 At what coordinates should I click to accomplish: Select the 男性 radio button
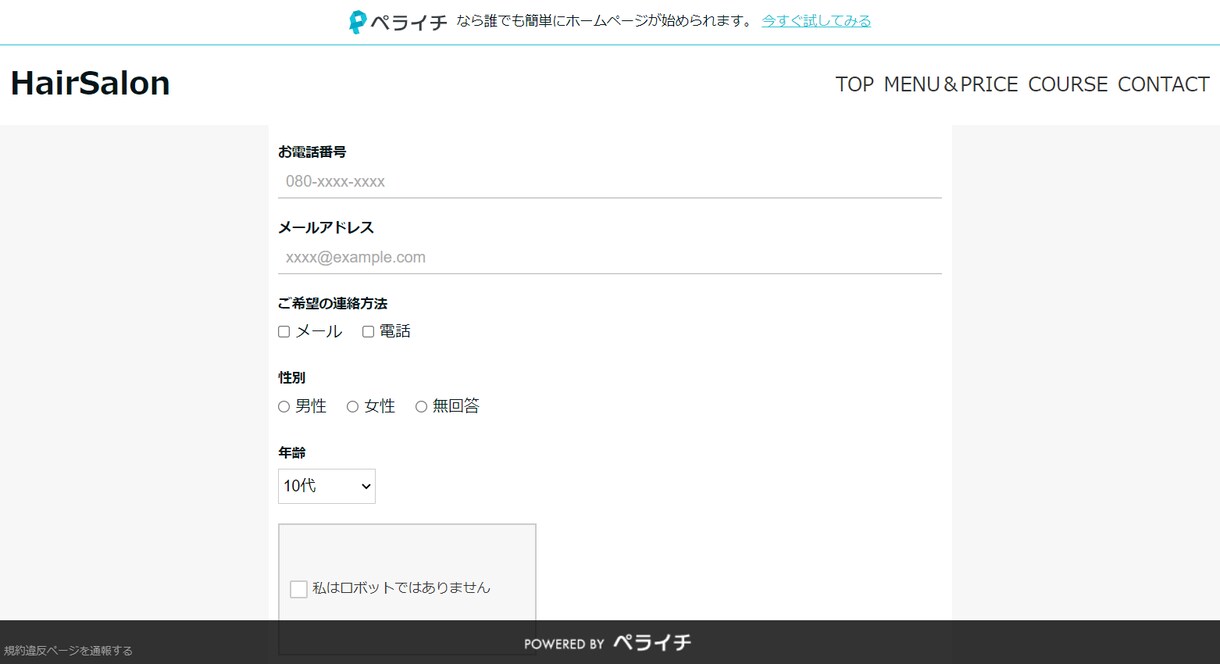coord(284,407)
